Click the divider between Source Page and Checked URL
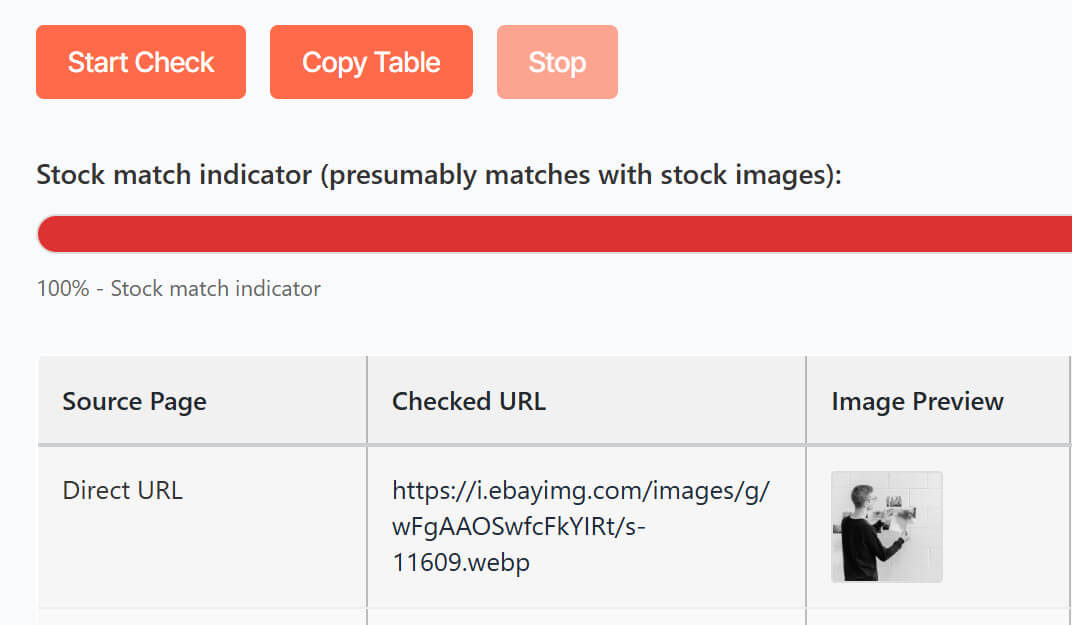Viewport: 1072px width, 625px height. point(367,402)
